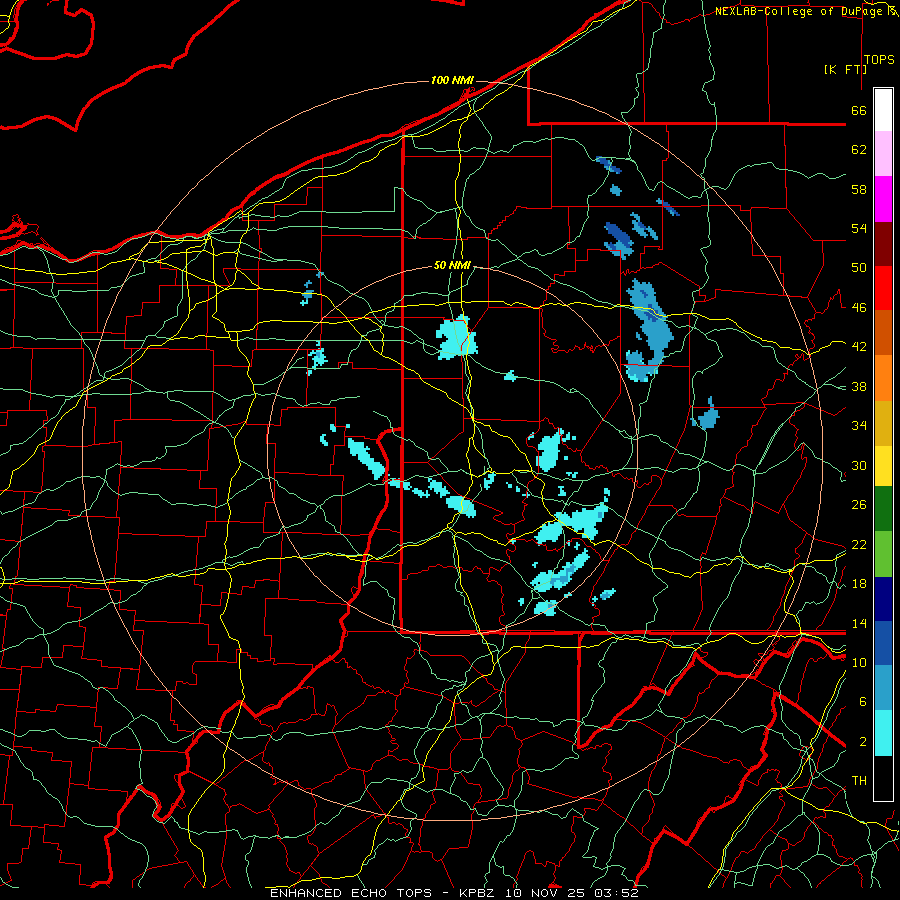Select the "6" scale label
900x900 pixels.
point(863,702)
